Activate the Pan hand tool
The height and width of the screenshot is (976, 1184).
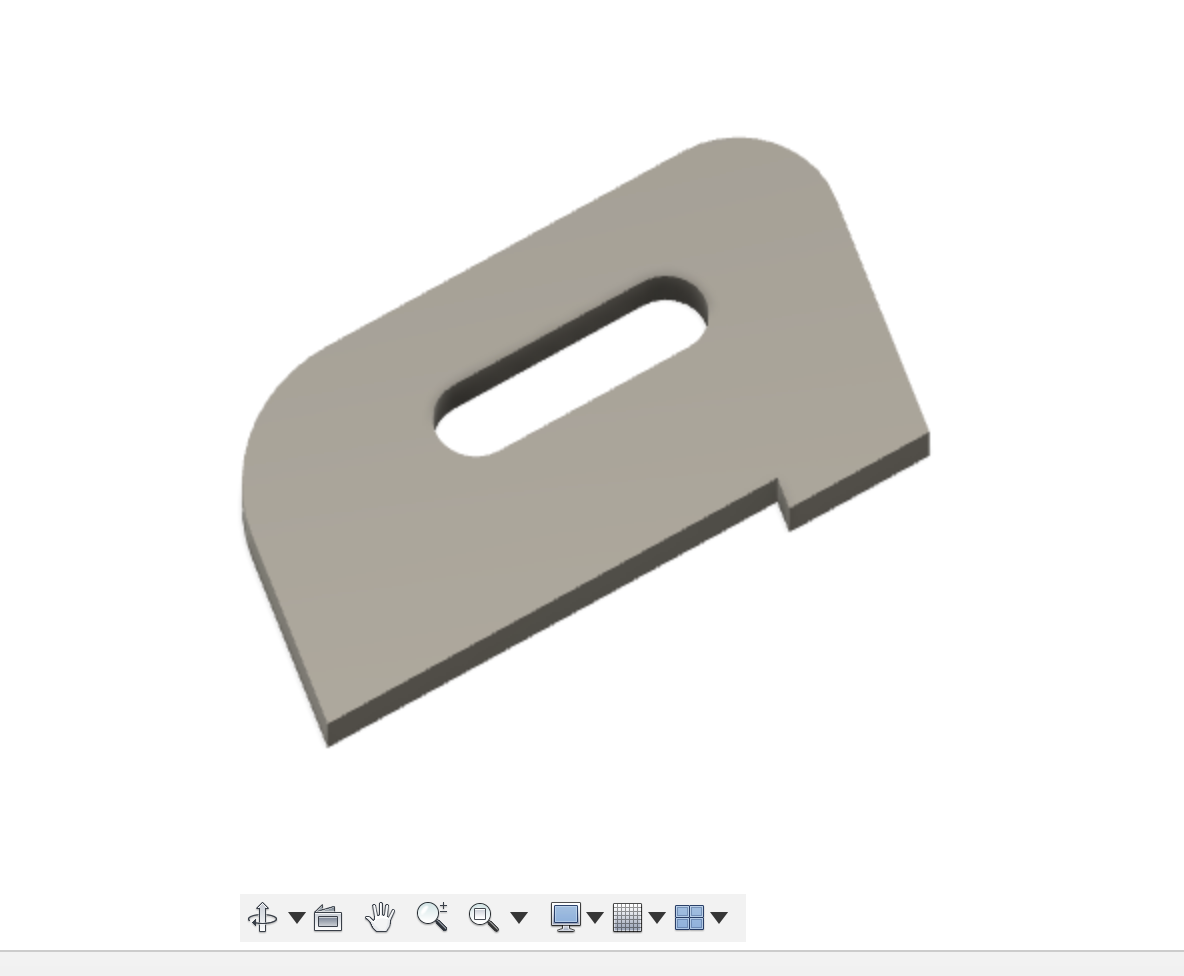pyautogui.click(x=380, y=917)
